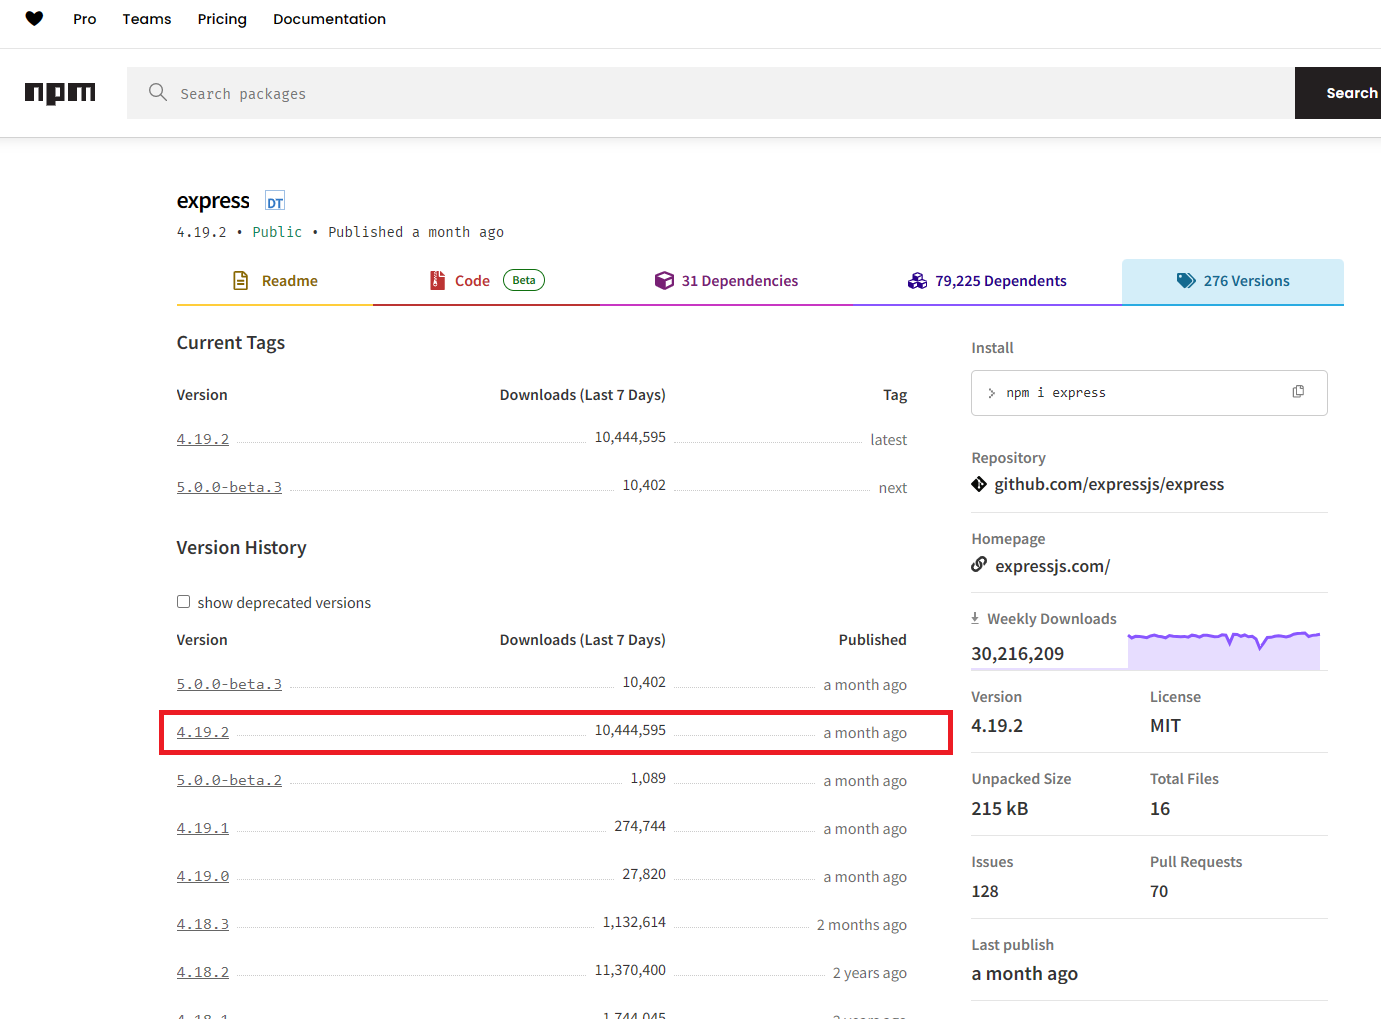Click the Public label under express
Screen dimensions: 1381x1019
[277, 232]
